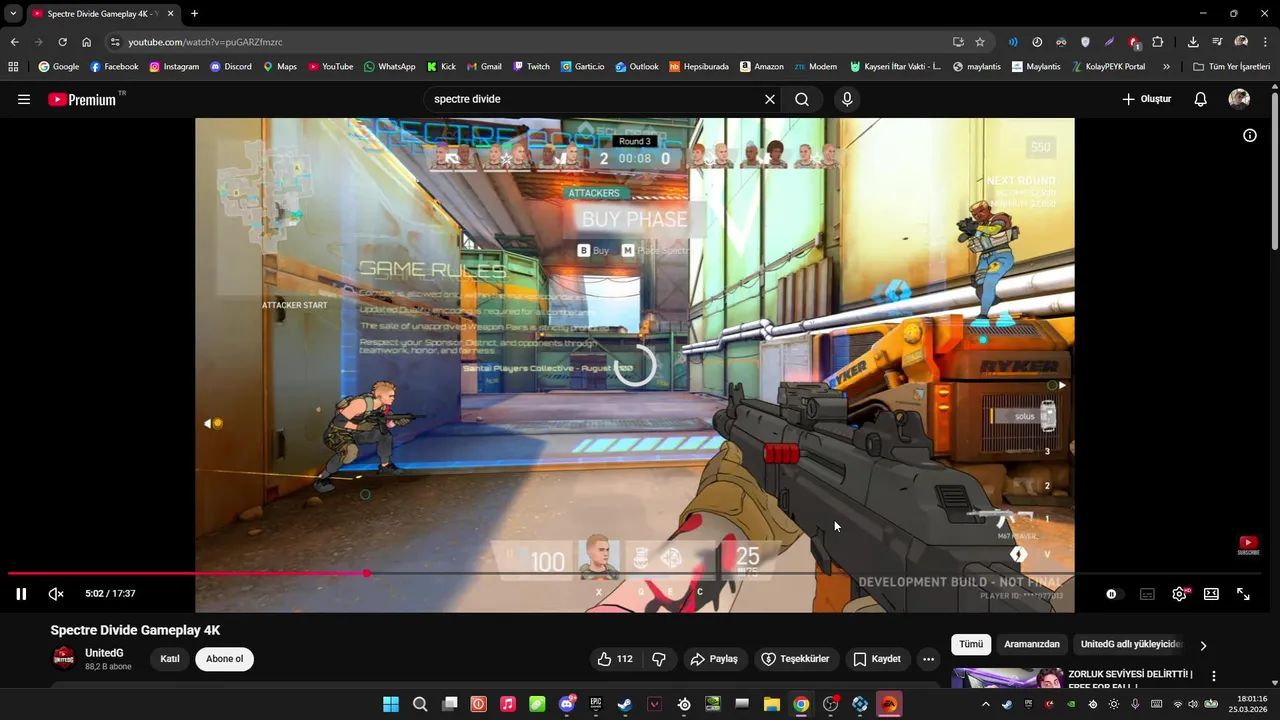Show more filter chips with arrow
1280x720 pixels.
[1203, 645]
